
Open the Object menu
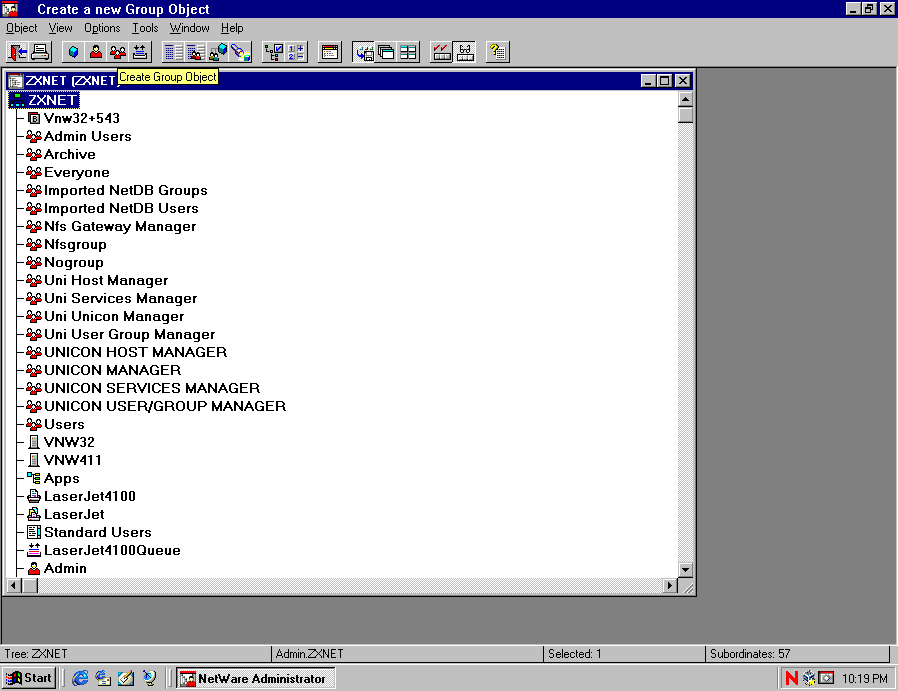pos(21,28)
